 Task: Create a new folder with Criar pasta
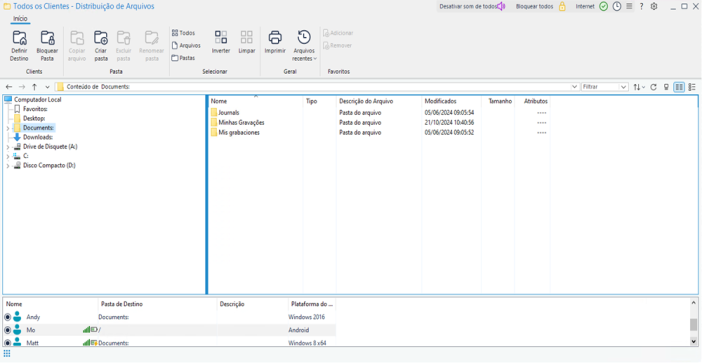click(x=101, y=38)
